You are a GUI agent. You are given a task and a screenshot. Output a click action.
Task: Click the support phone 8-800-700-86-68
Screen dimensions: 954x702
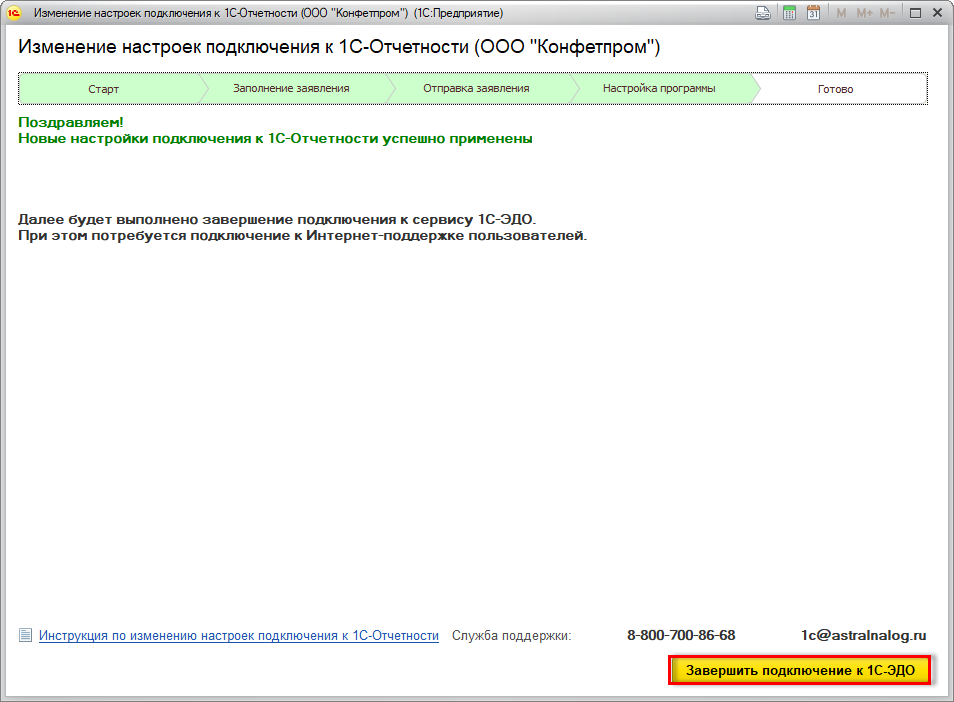point(681,635)
